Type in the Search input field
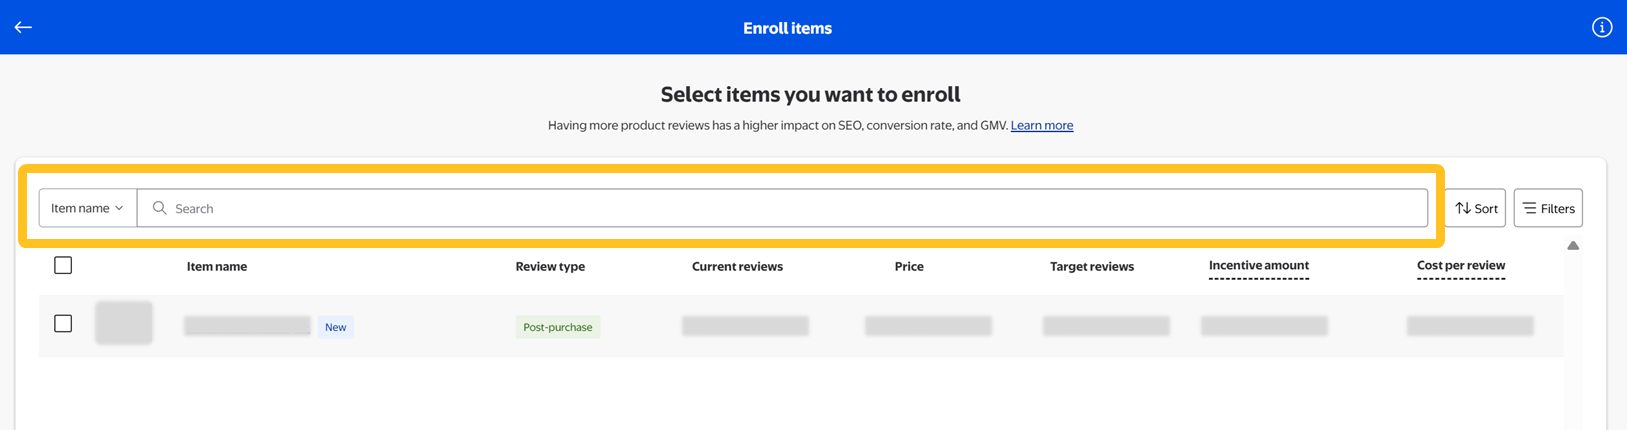 [780, 208]
